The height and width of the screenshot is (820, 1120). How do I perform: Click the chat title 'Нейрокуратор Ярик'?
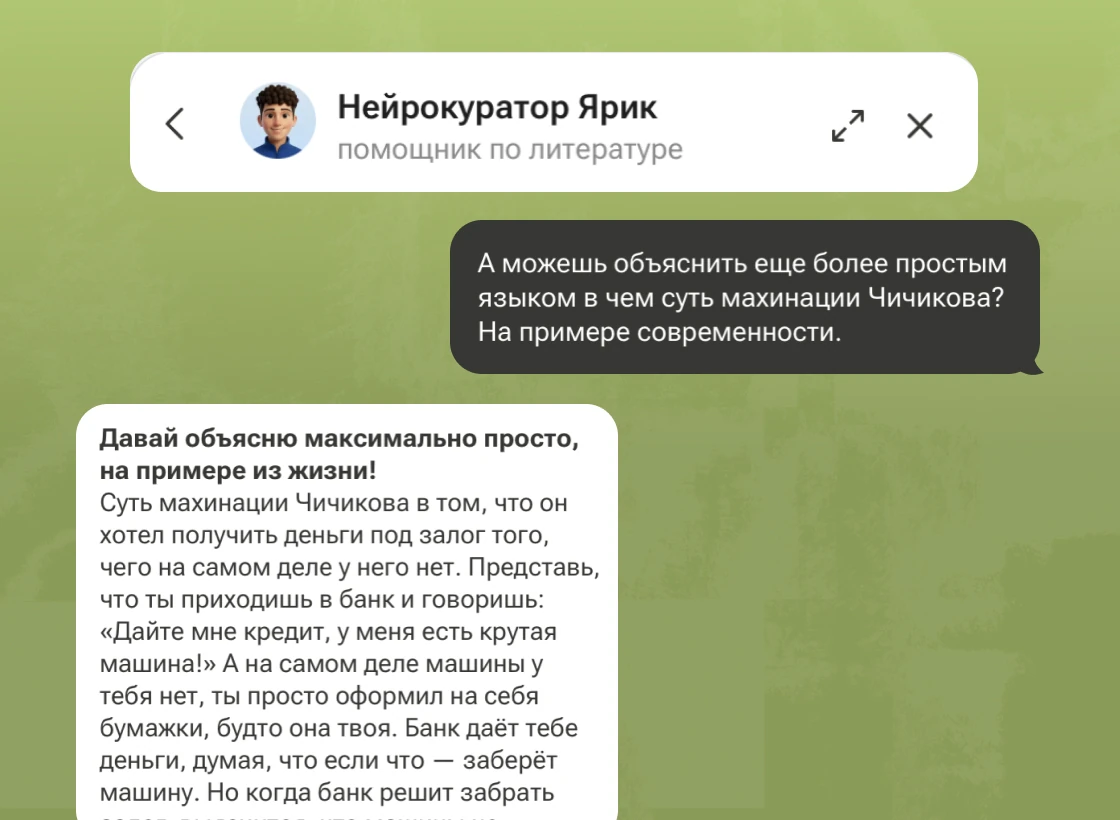[x=497, y=107]
